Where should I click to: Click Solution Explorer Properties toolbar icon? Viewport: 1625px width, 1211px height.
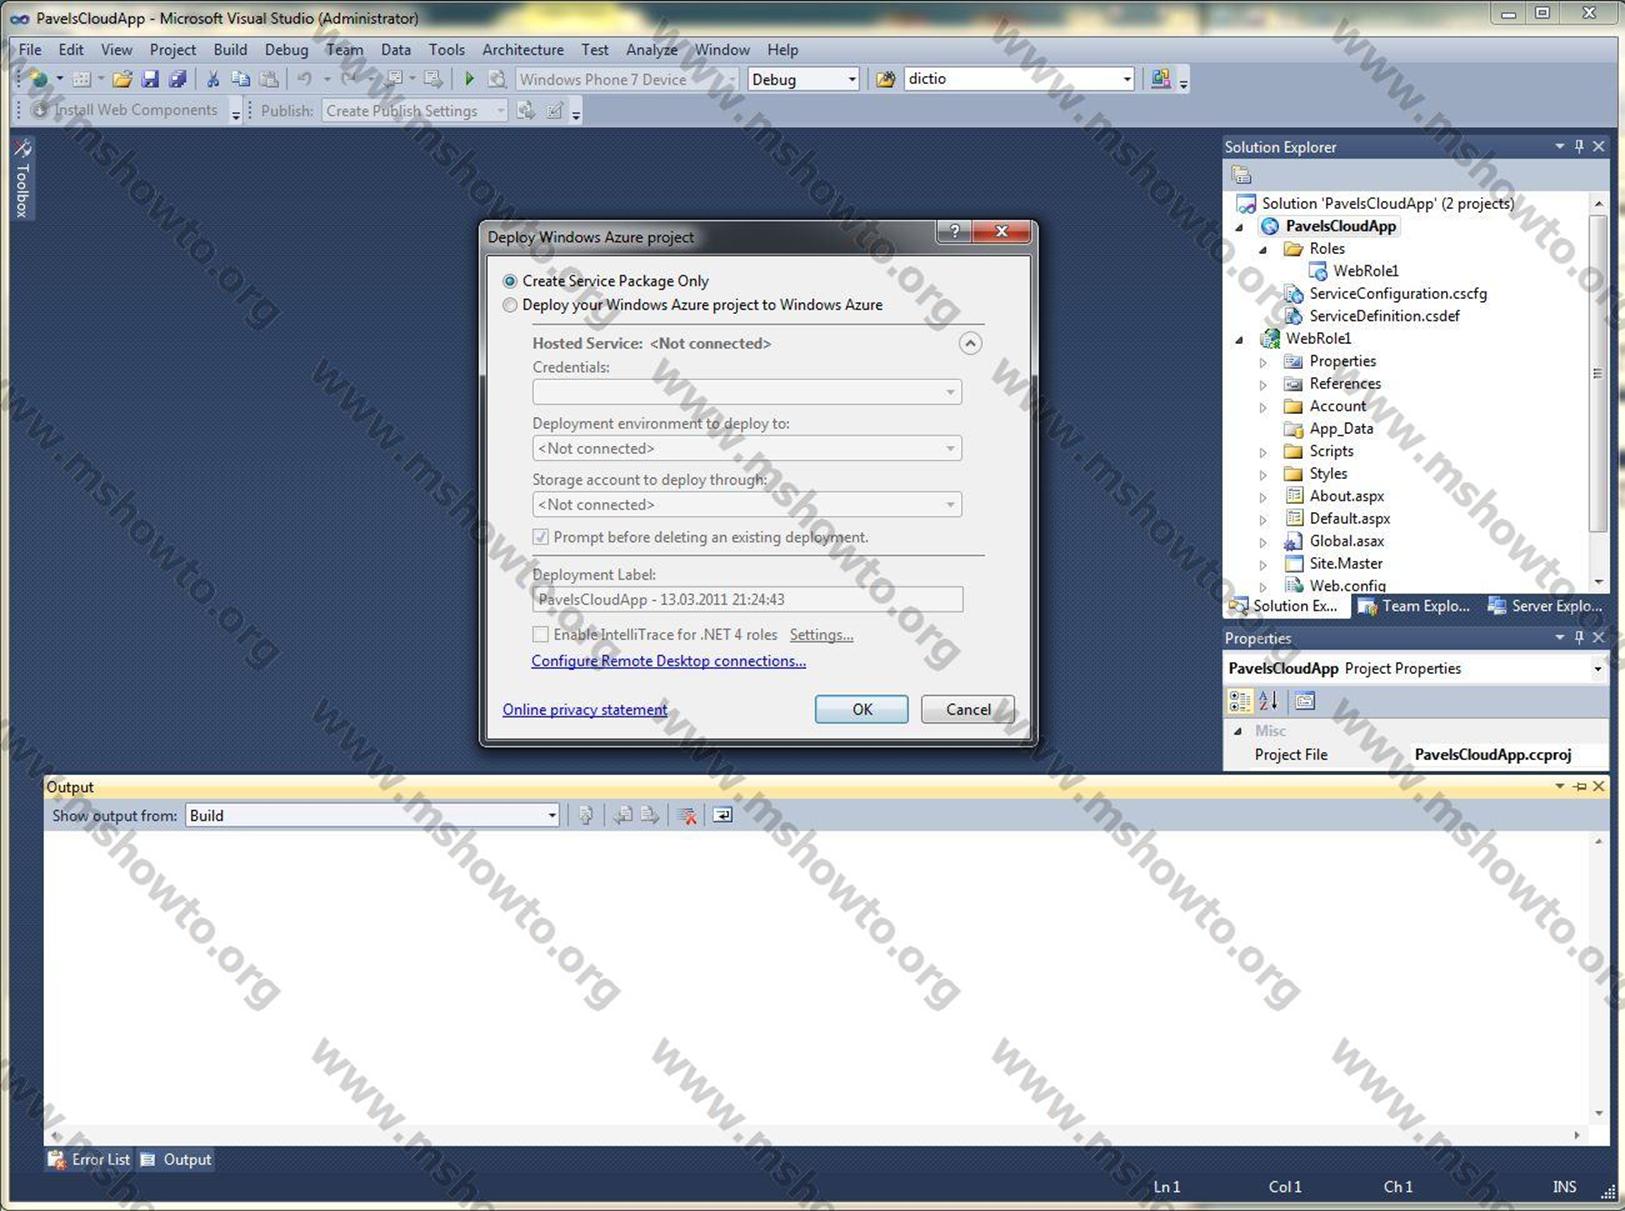tap(1241, 175)
